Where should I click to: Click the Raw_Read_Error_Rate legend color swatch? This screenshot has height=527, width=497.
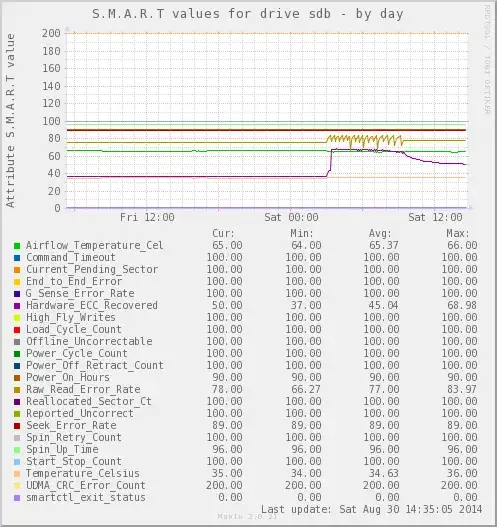coord(17,390)
